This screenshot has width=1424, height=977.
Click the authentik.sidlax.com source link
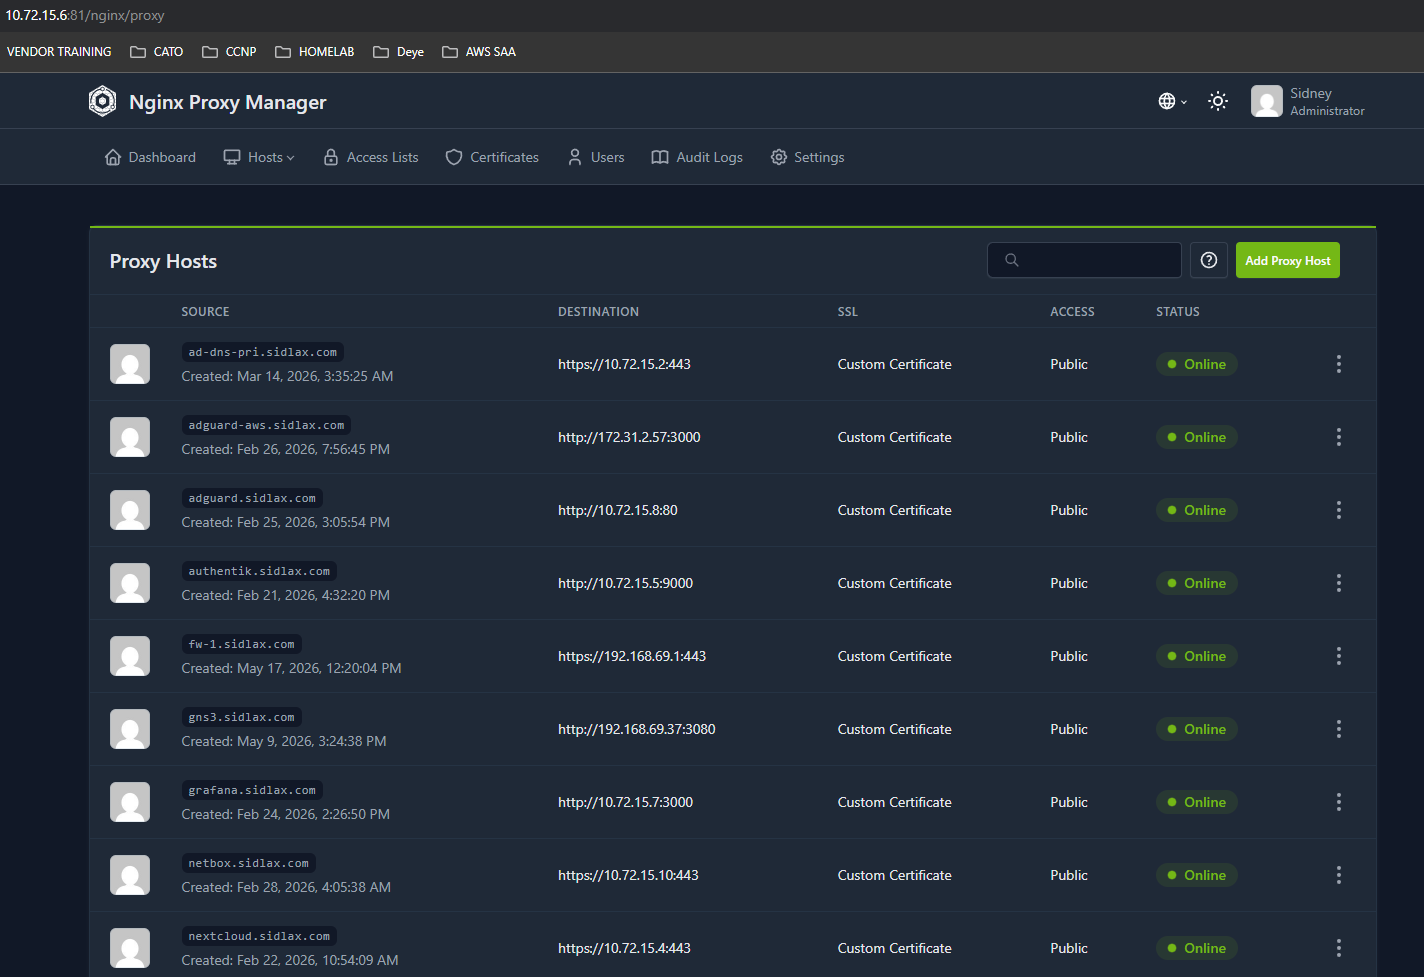tap(259, 571)
